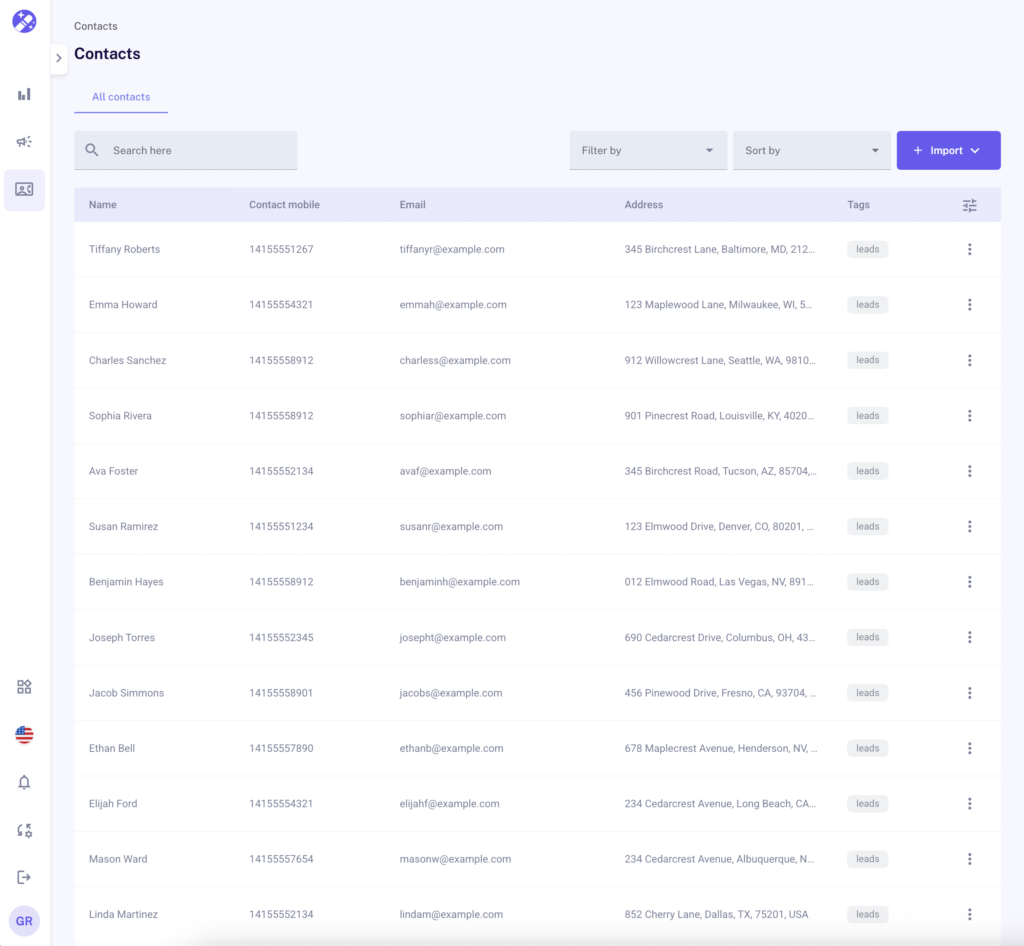Screen dimensions: 1024x946
Task: Click the sync settings sidebar icon
Action: click(x=24, y=830)
